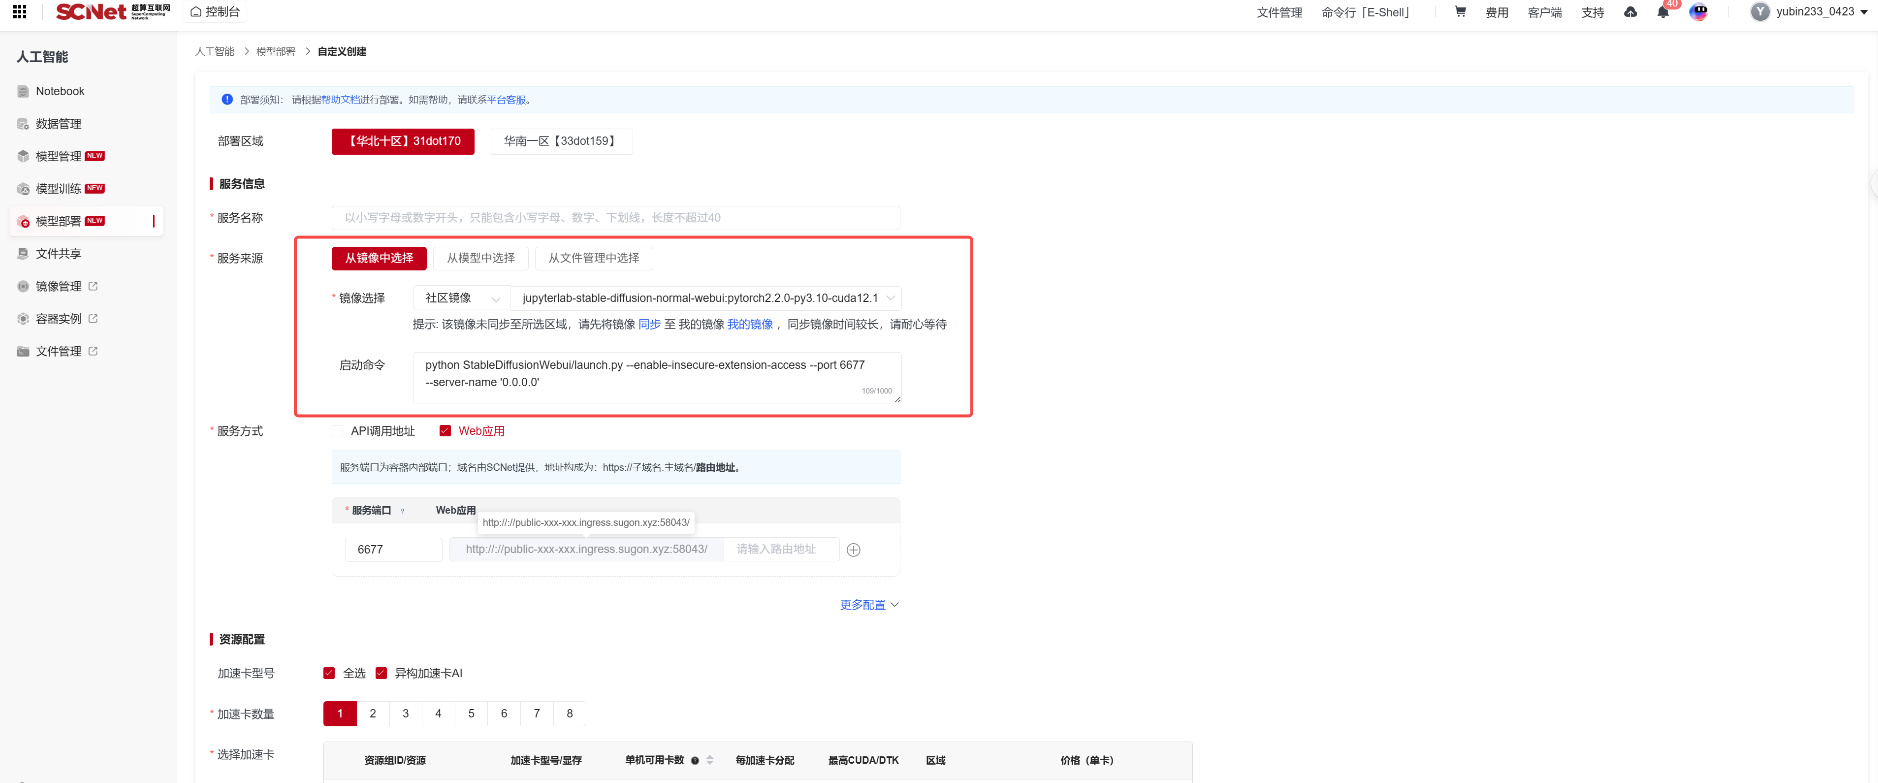Open the 社区镜像 dropdown
1878x783 pixels.
point(461,298)
